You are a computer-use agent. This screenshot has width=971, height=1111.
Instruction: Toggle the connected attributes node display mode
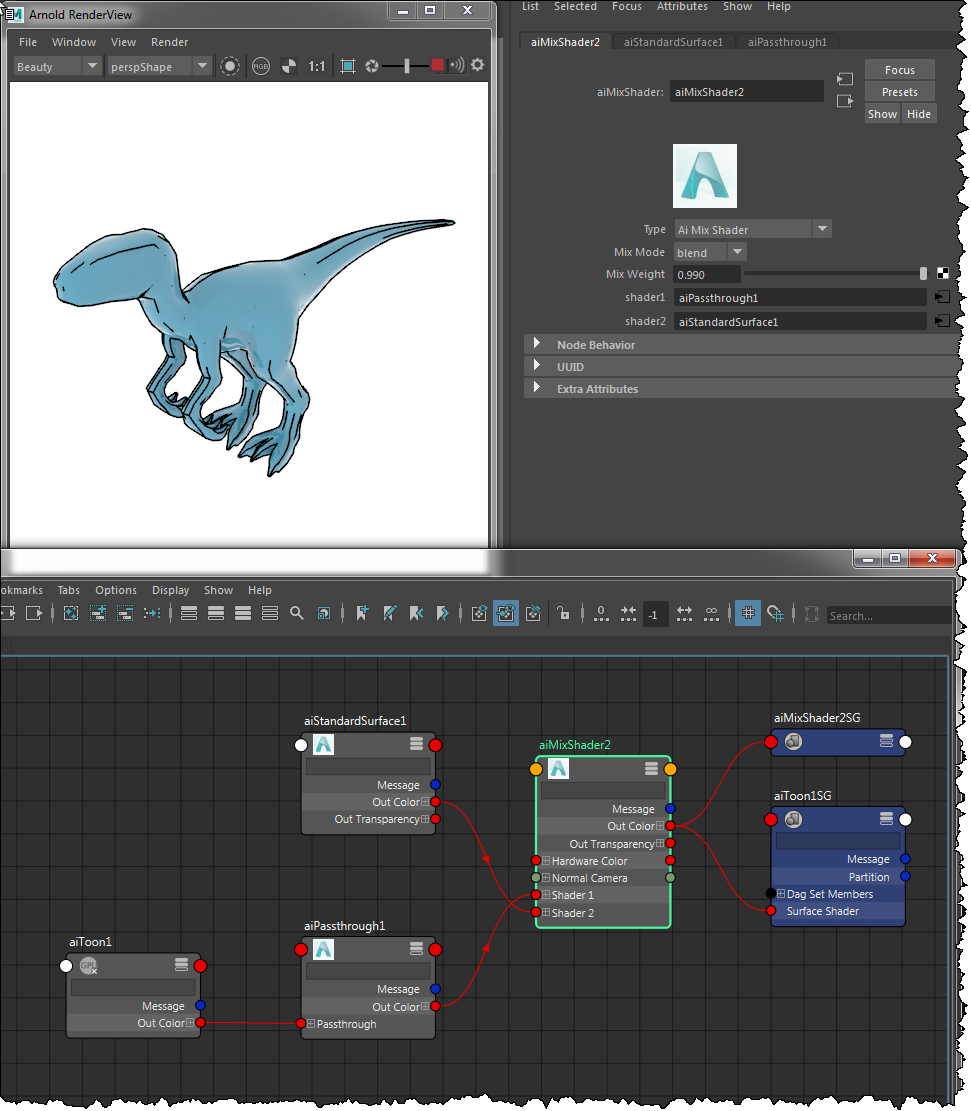[x=506, y=613]
